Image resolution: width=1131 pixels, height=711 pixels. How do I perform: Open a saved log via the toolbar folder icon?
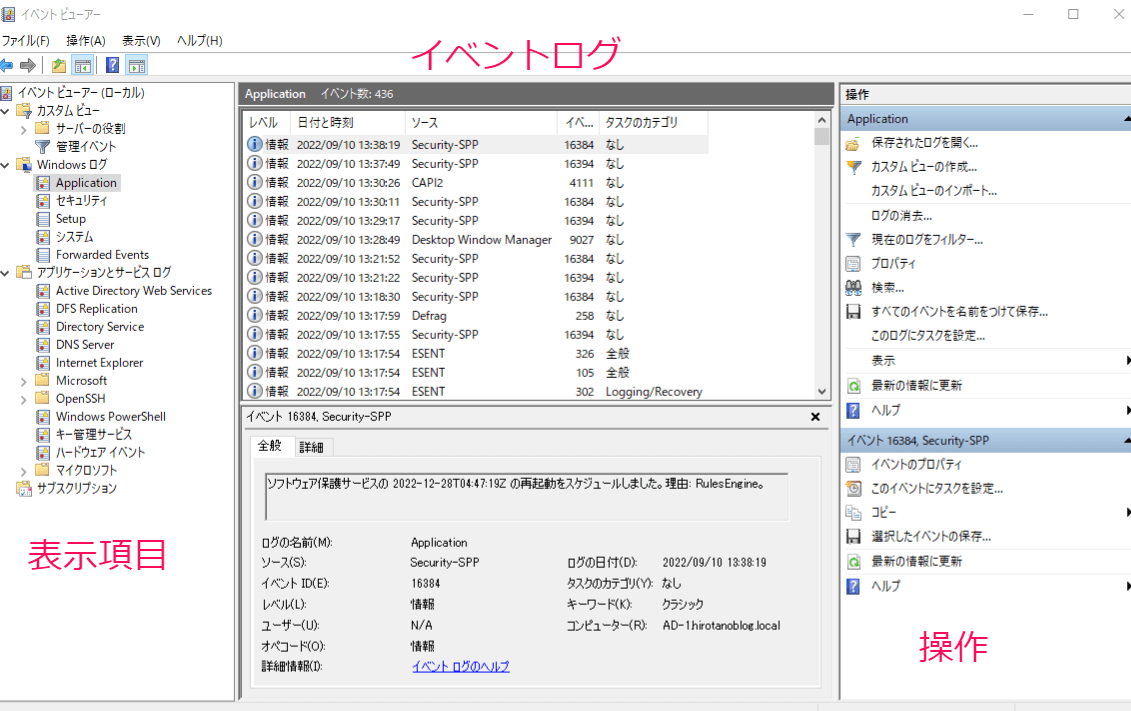[59, 66]
